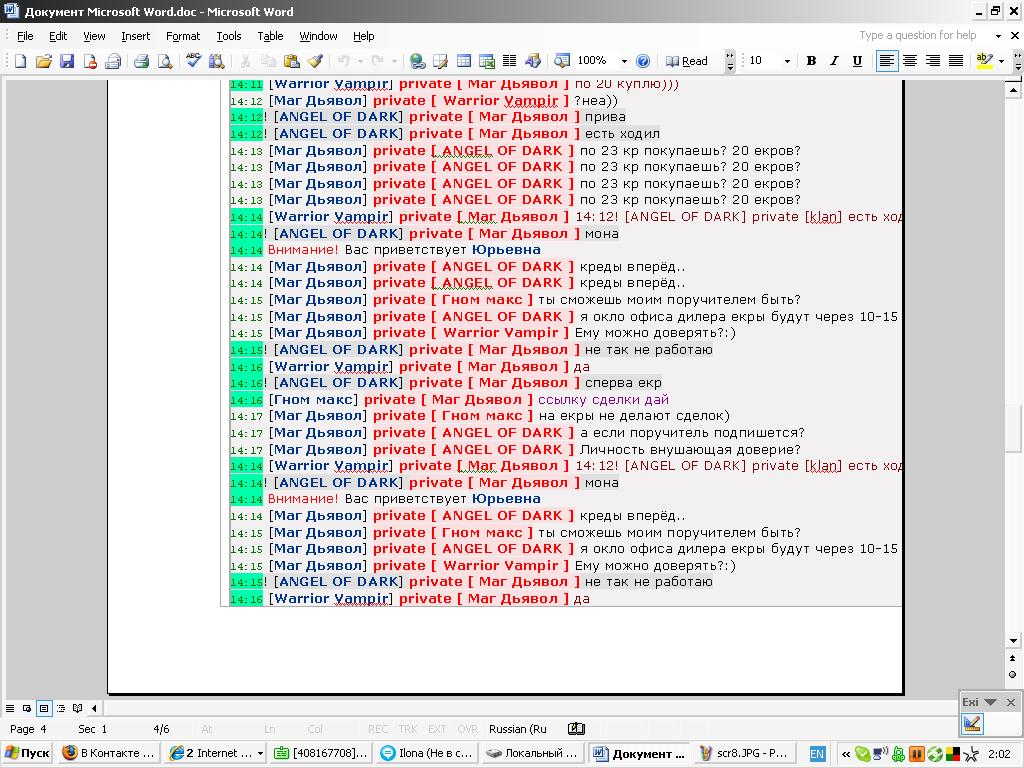
Task: Click the Print Preview icon
Action: coord(165,61)
